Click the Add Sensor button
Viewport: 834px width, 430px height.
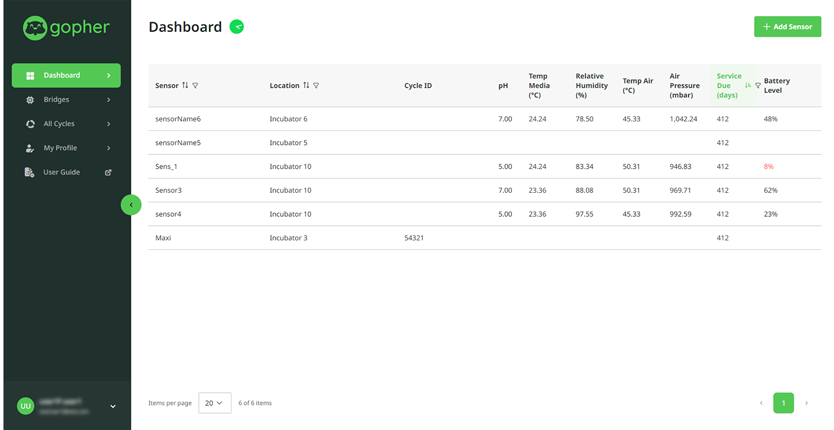(787, 27)
